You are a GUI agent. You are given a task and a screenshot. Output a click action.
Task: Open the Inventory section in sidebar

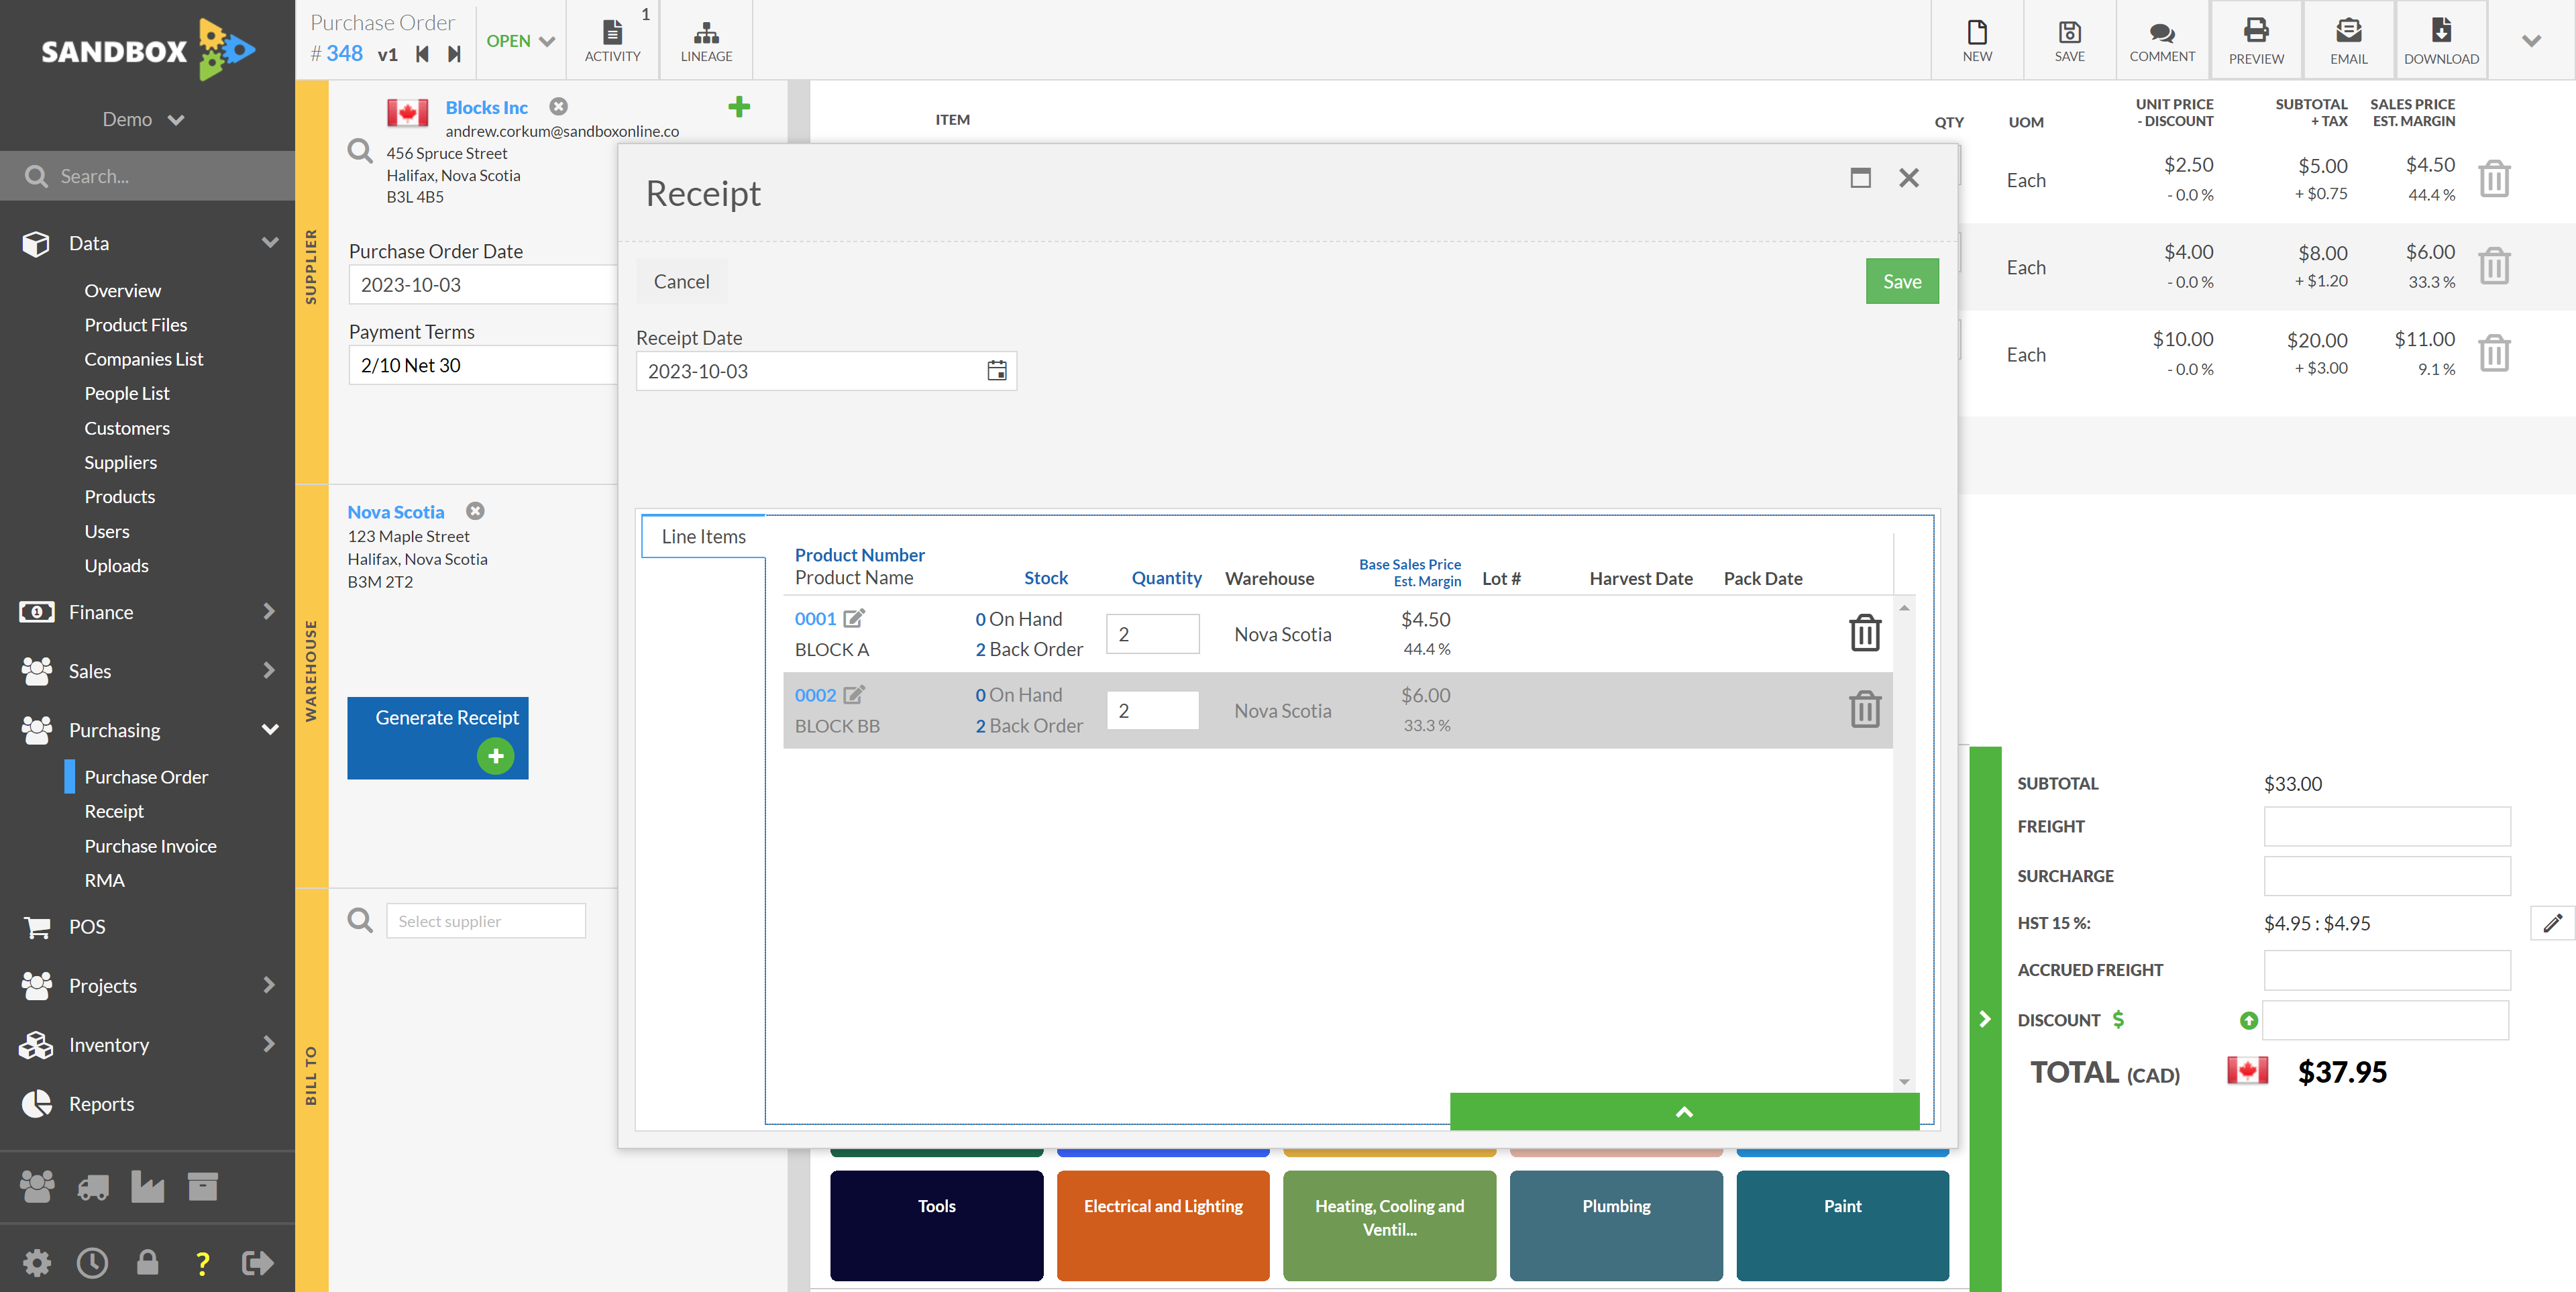109,1045
